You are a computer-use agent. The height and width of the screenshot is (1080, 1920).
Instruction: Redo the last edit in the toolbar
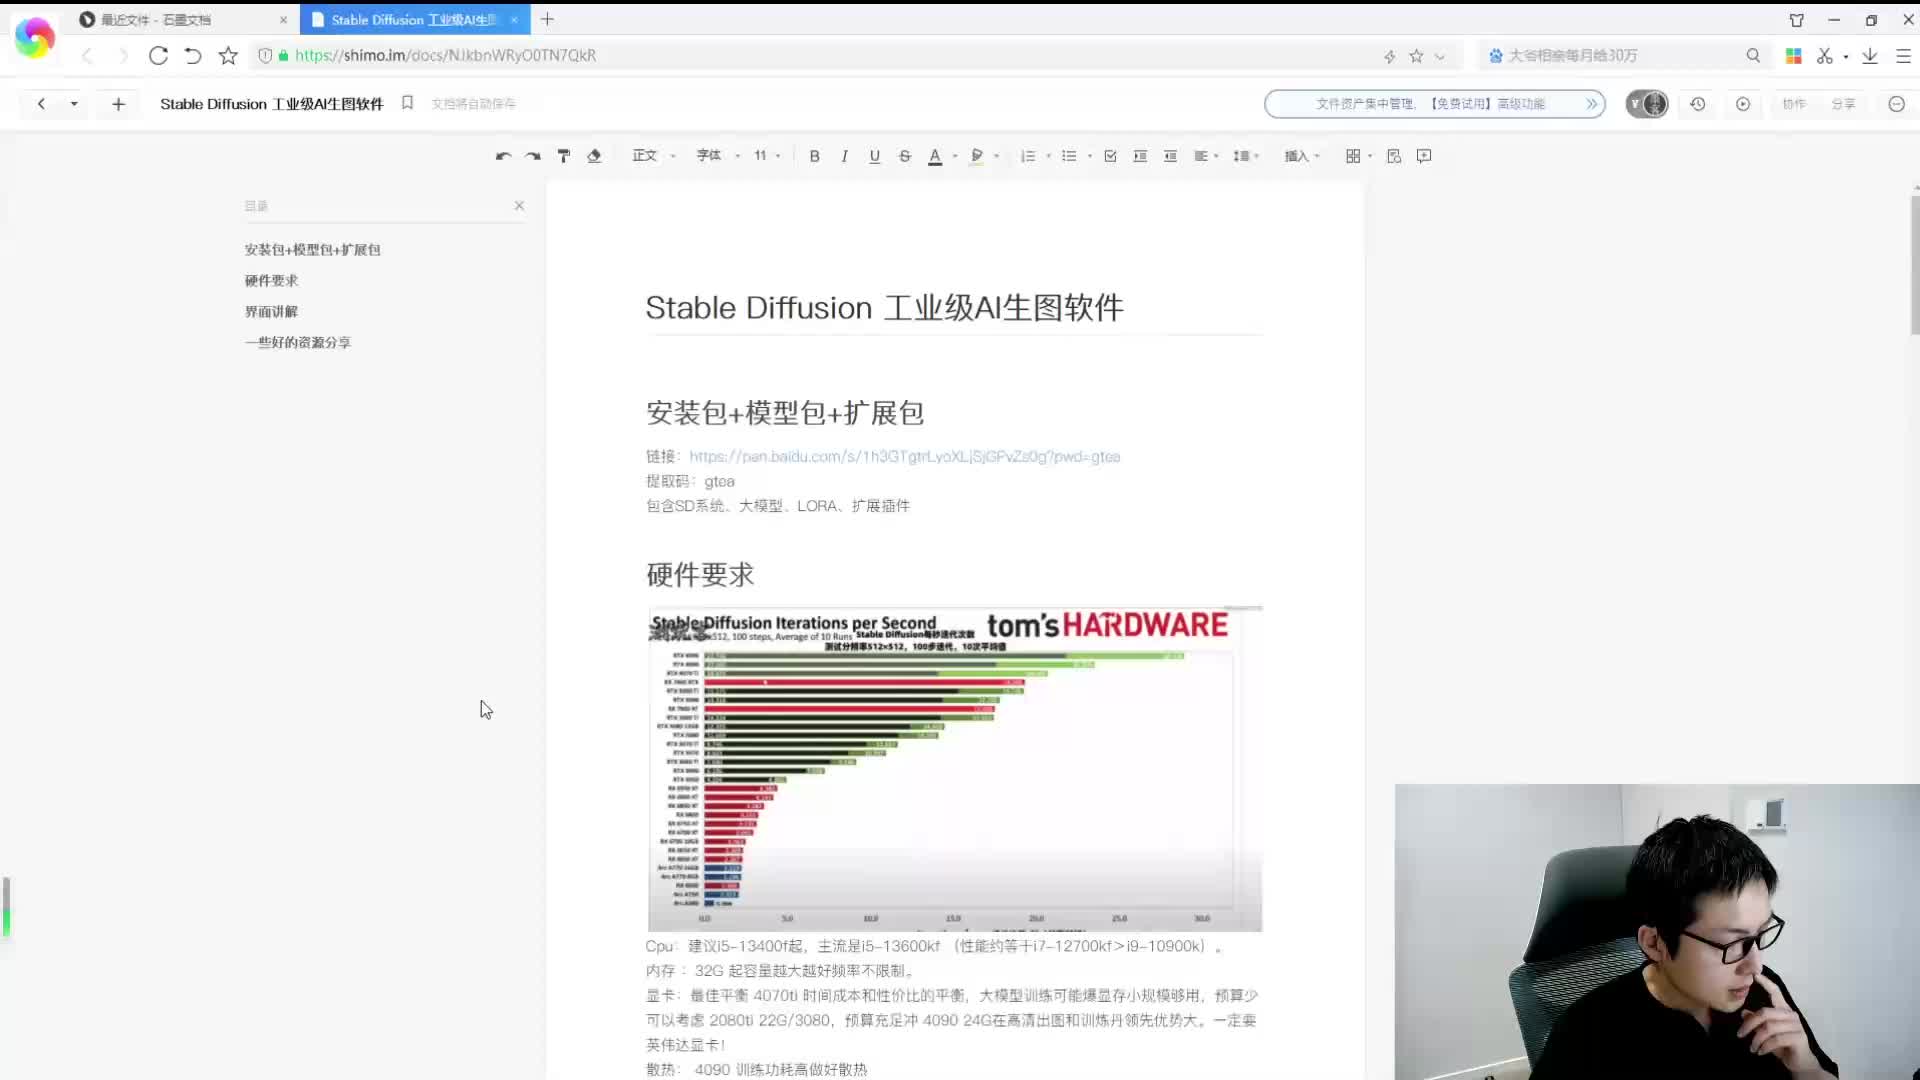533,156
